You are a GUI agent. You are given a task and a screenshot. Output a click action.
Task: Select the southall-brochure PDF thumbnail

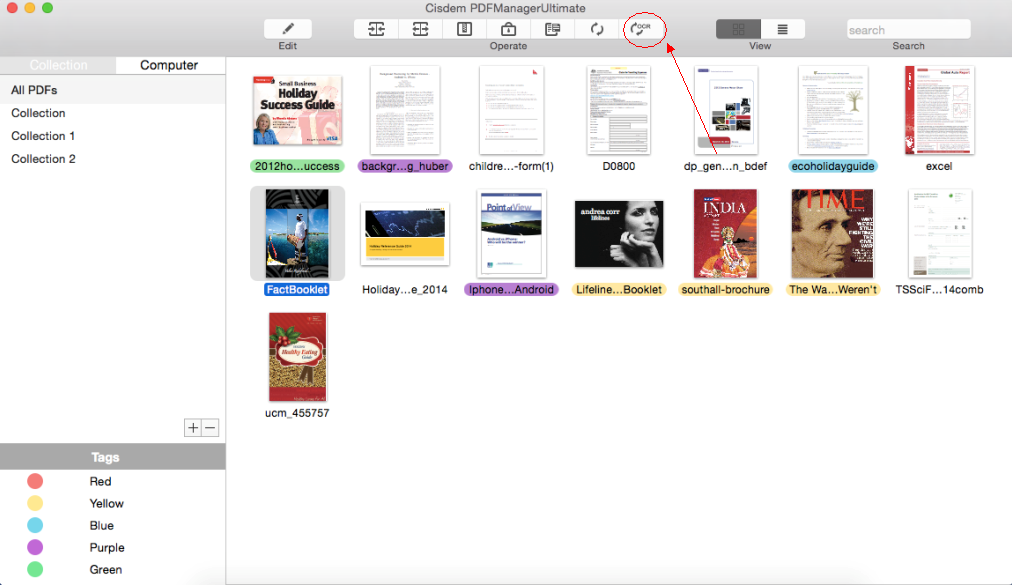pos(725,234)
